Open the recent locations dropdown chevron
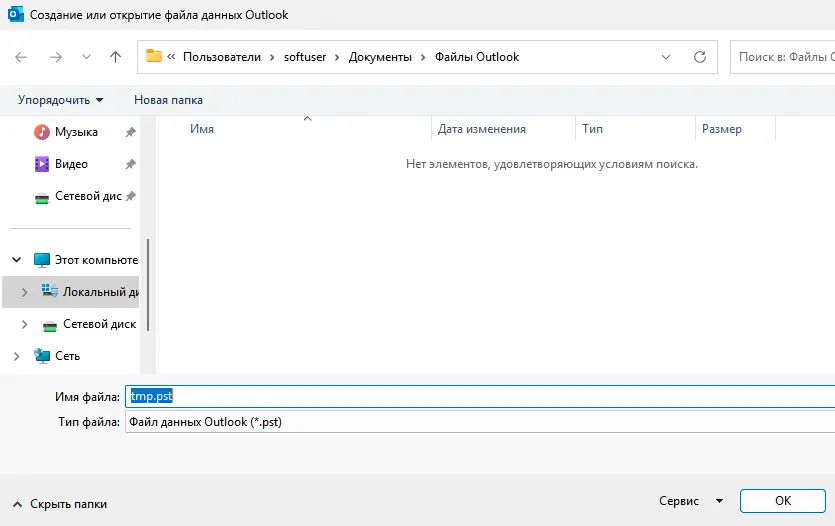The image size is (835, 526). [x=86, y=57]
